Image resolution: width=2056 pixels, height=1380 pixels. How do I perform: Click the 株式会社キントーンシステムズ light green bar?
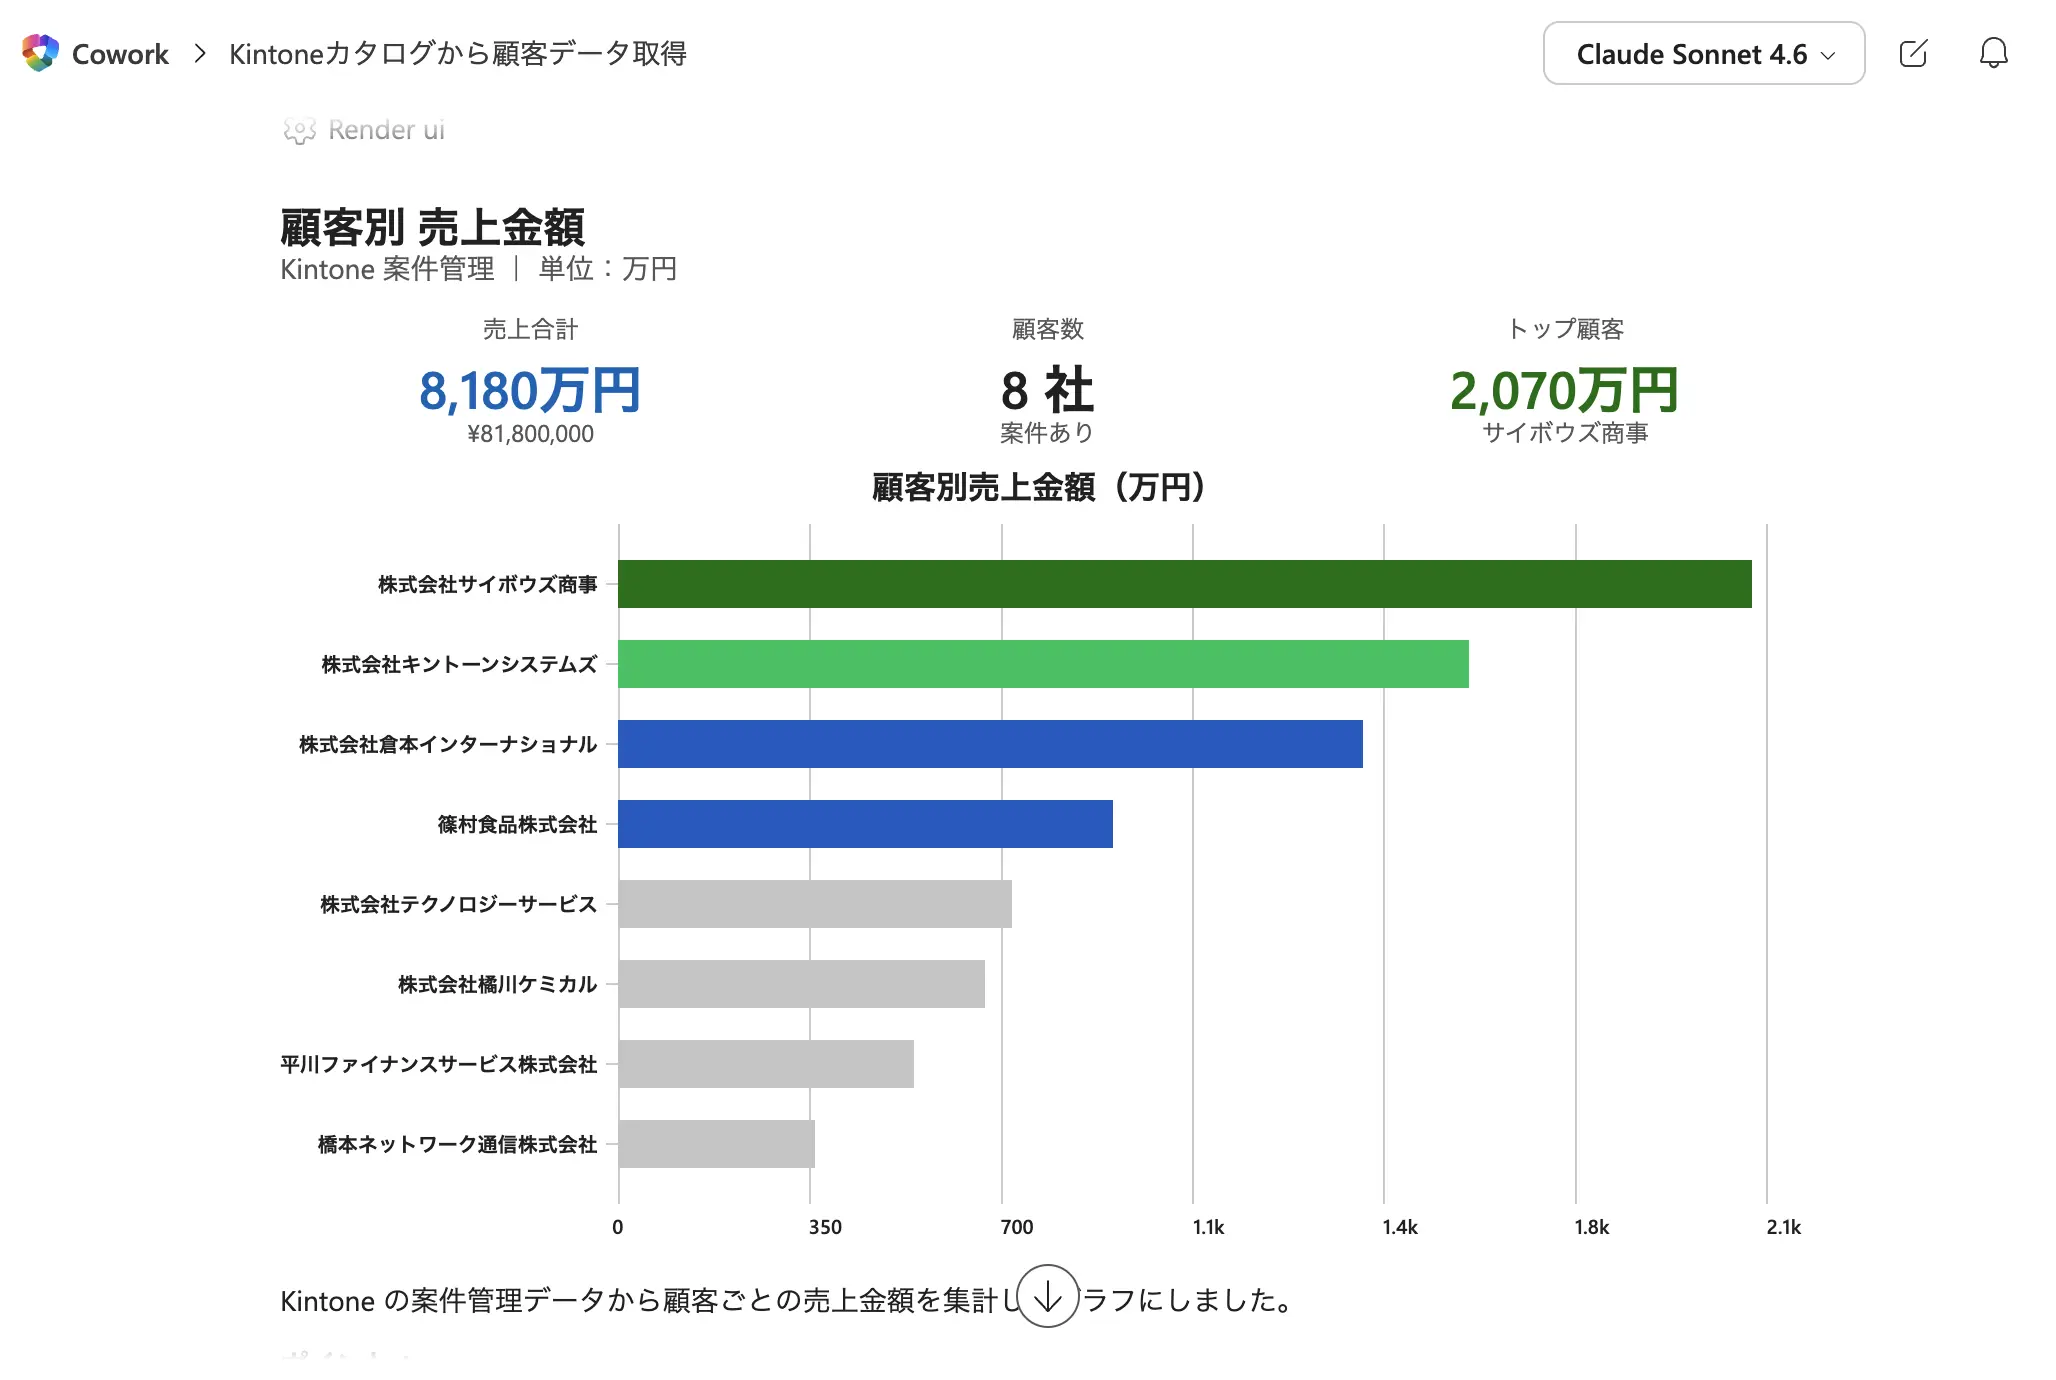tap(1043, 664)
